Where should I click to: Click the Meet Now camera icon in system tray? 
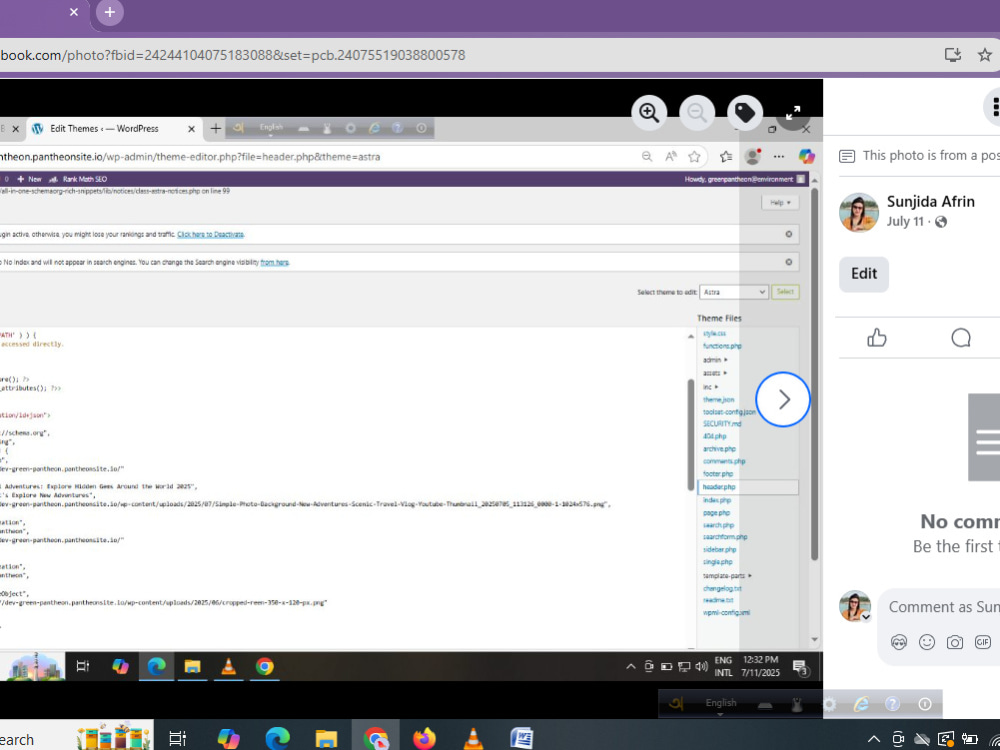point(897,739)
